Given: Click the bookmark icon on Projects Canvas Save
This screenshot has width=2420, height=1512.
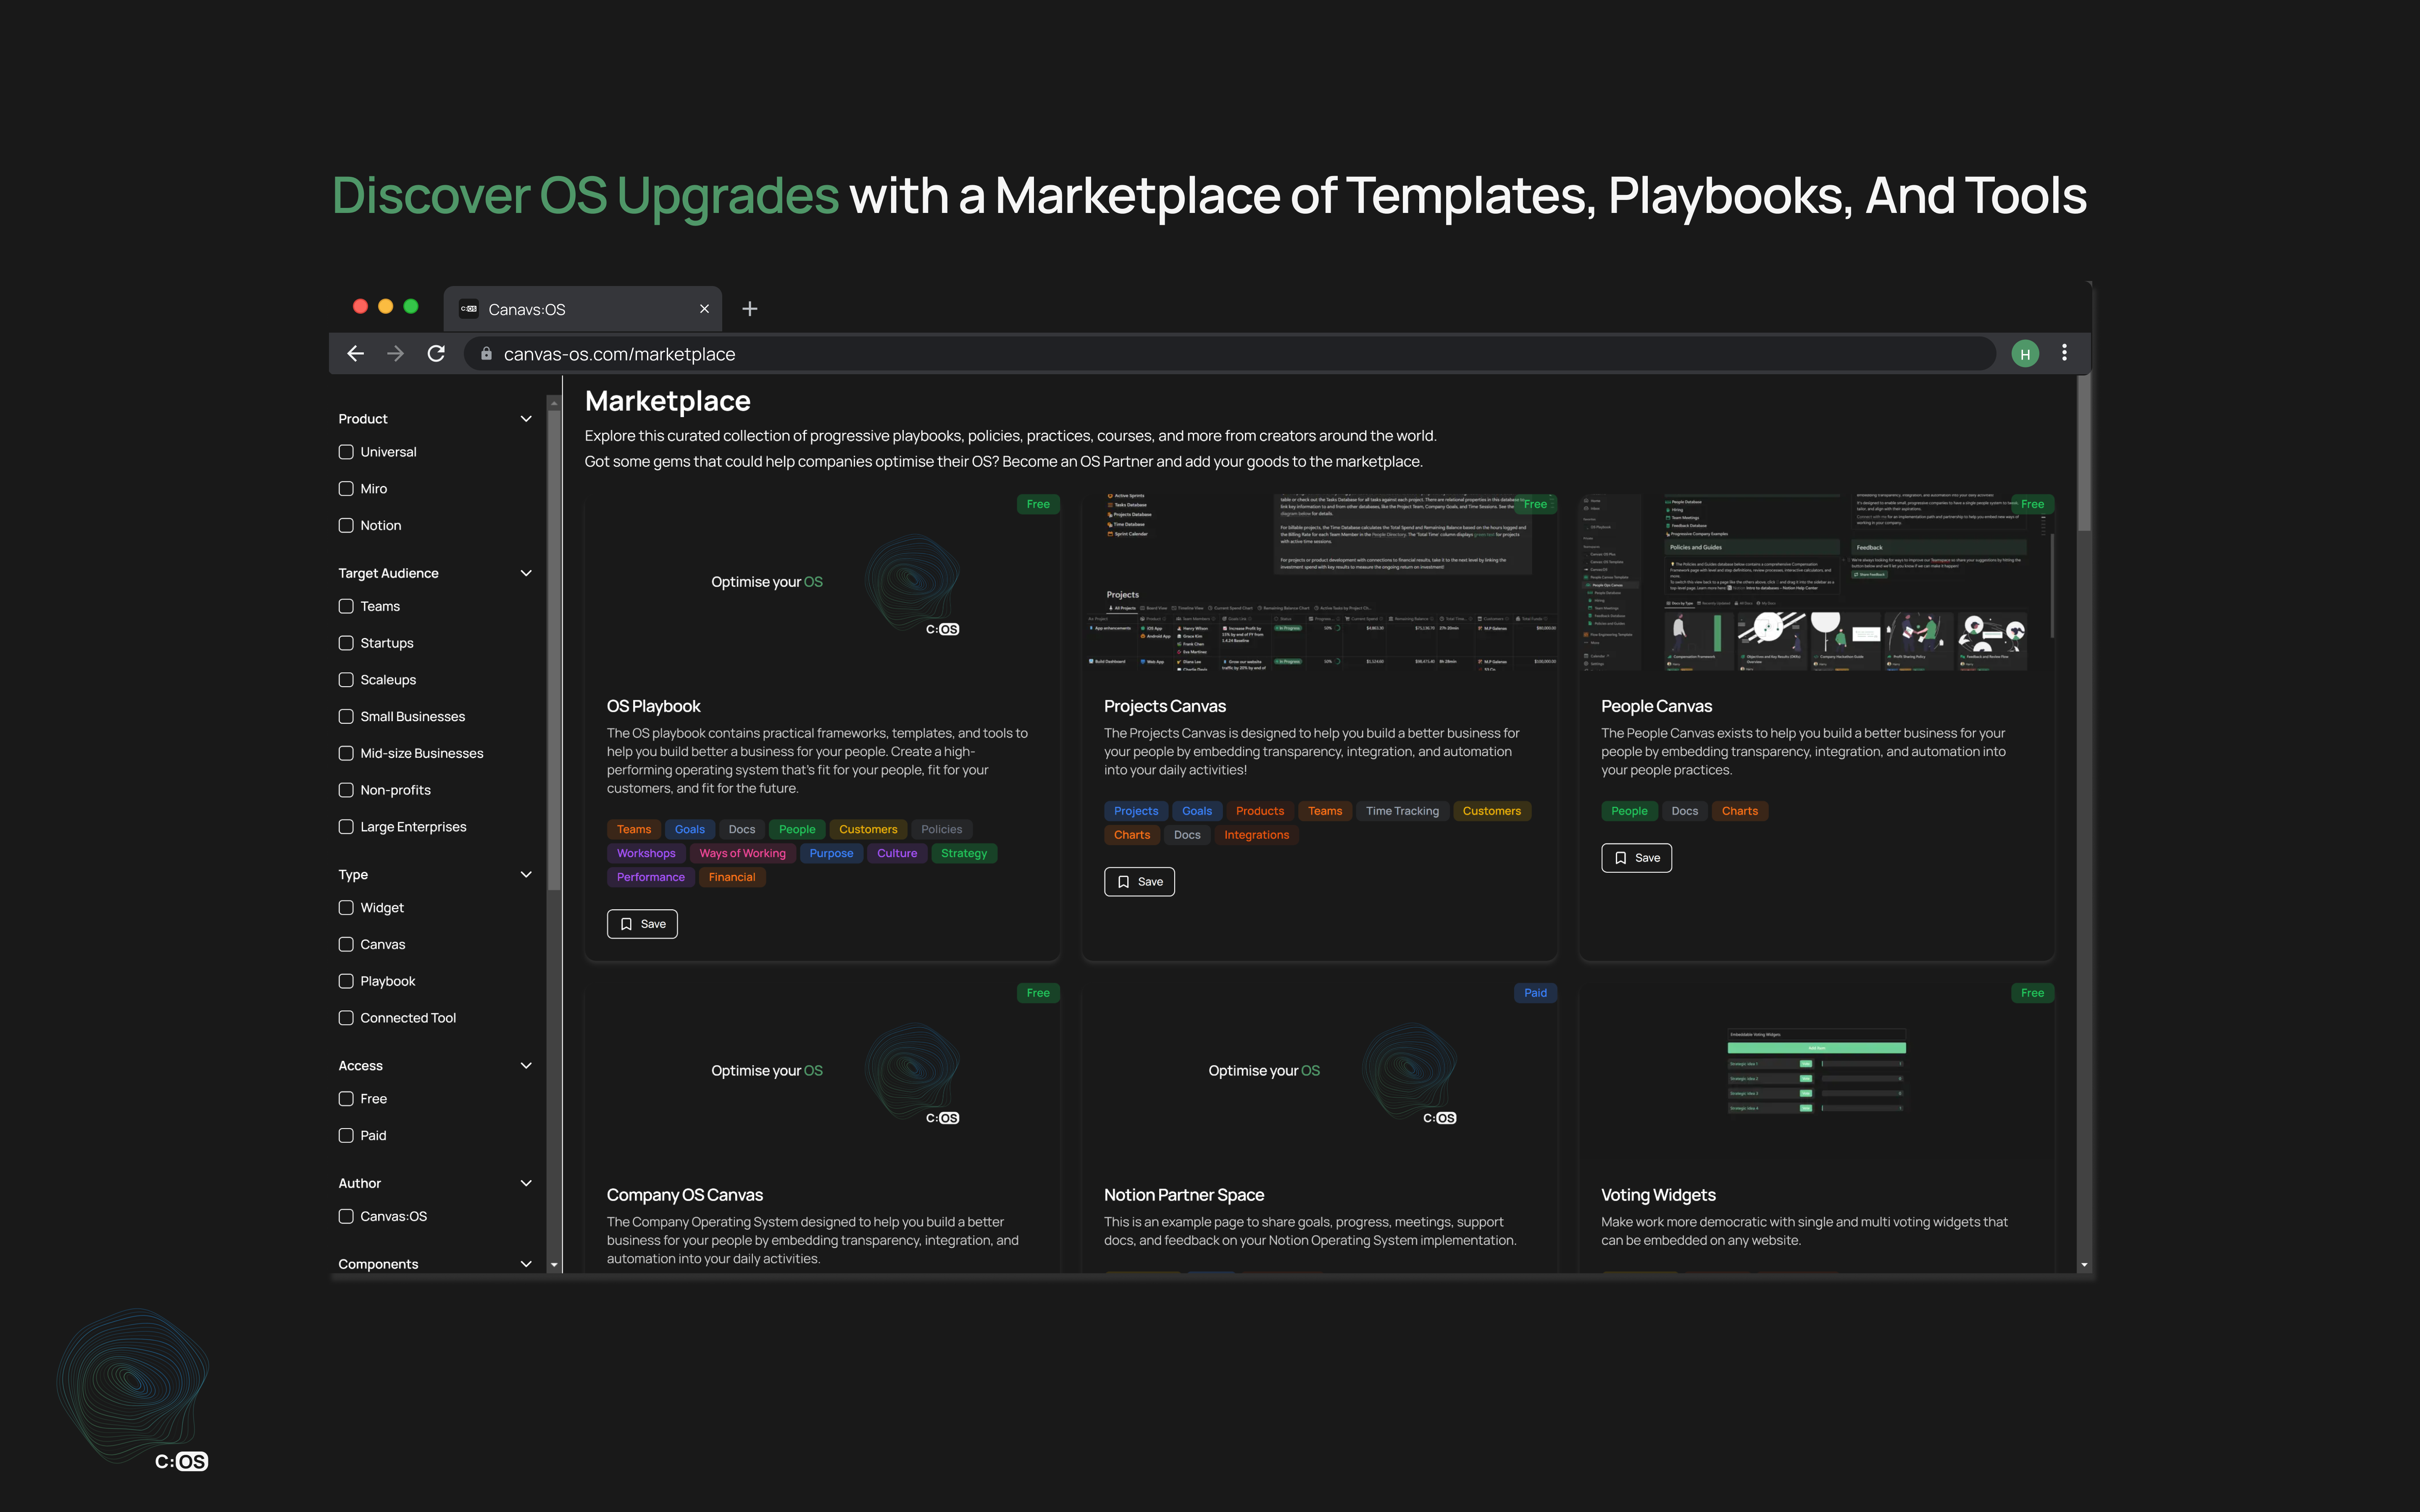Looking at the screenshot, I should (1123, 882).
